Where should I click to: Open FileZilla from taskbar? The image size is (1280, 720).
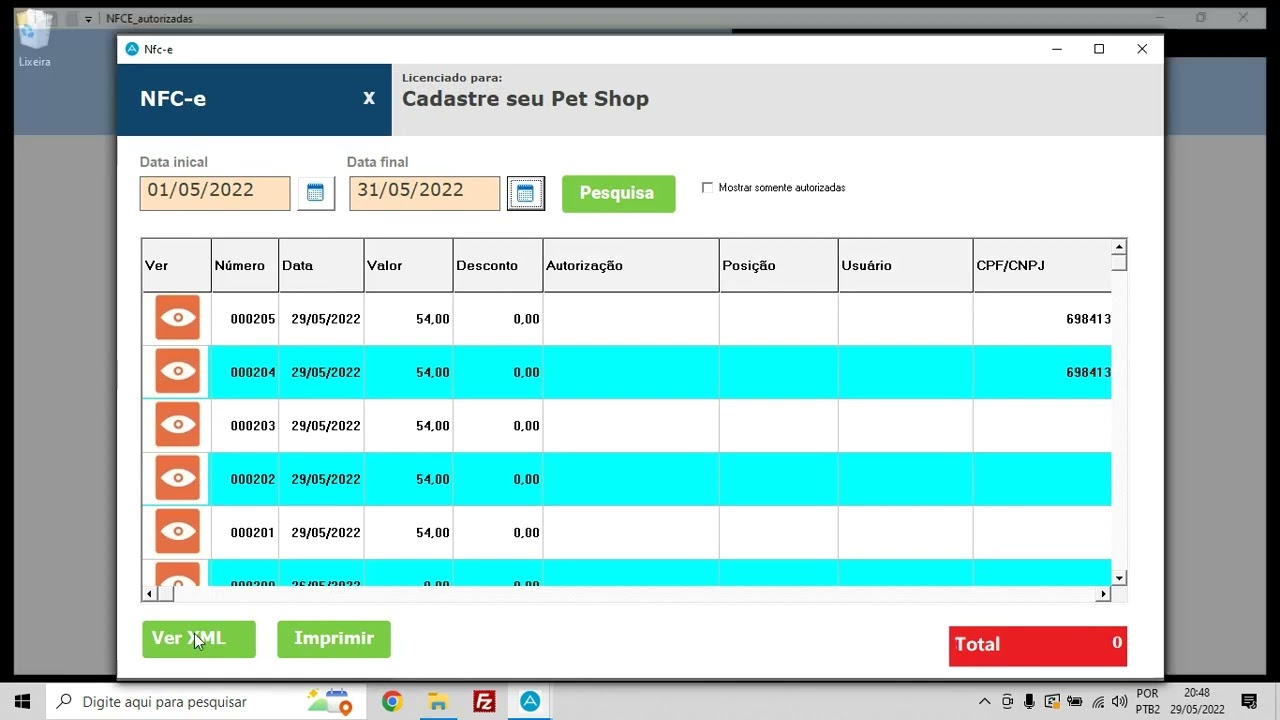tap(484, 701)
